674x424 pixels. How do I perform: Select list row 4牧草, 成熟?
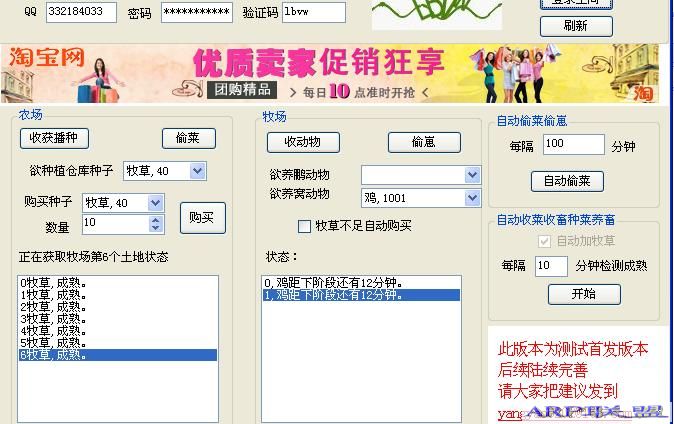117,331
